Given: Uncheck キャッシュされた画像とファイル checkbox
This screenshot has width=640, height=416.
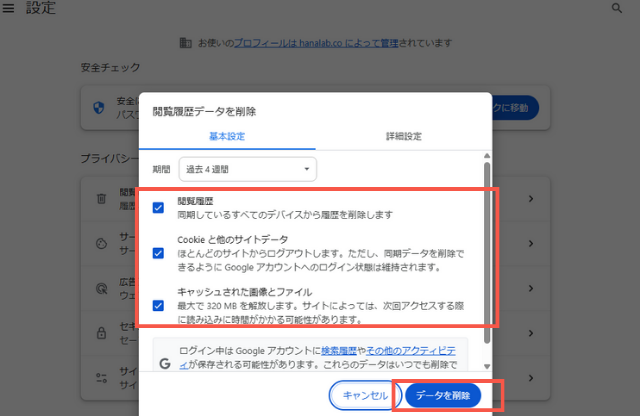Looking at the screenshot, I should [x=158, y=305].
